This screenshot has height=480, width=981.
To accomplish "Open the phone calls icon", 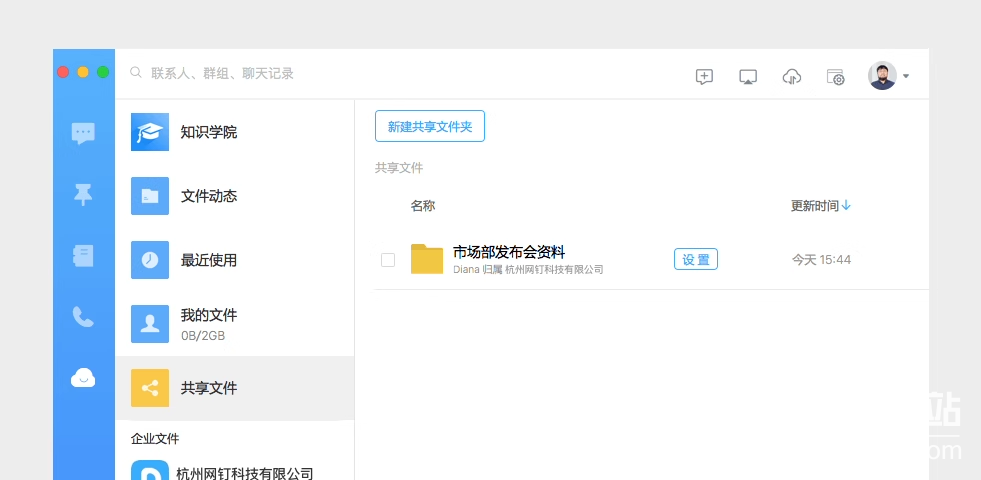I will (83, 317).
